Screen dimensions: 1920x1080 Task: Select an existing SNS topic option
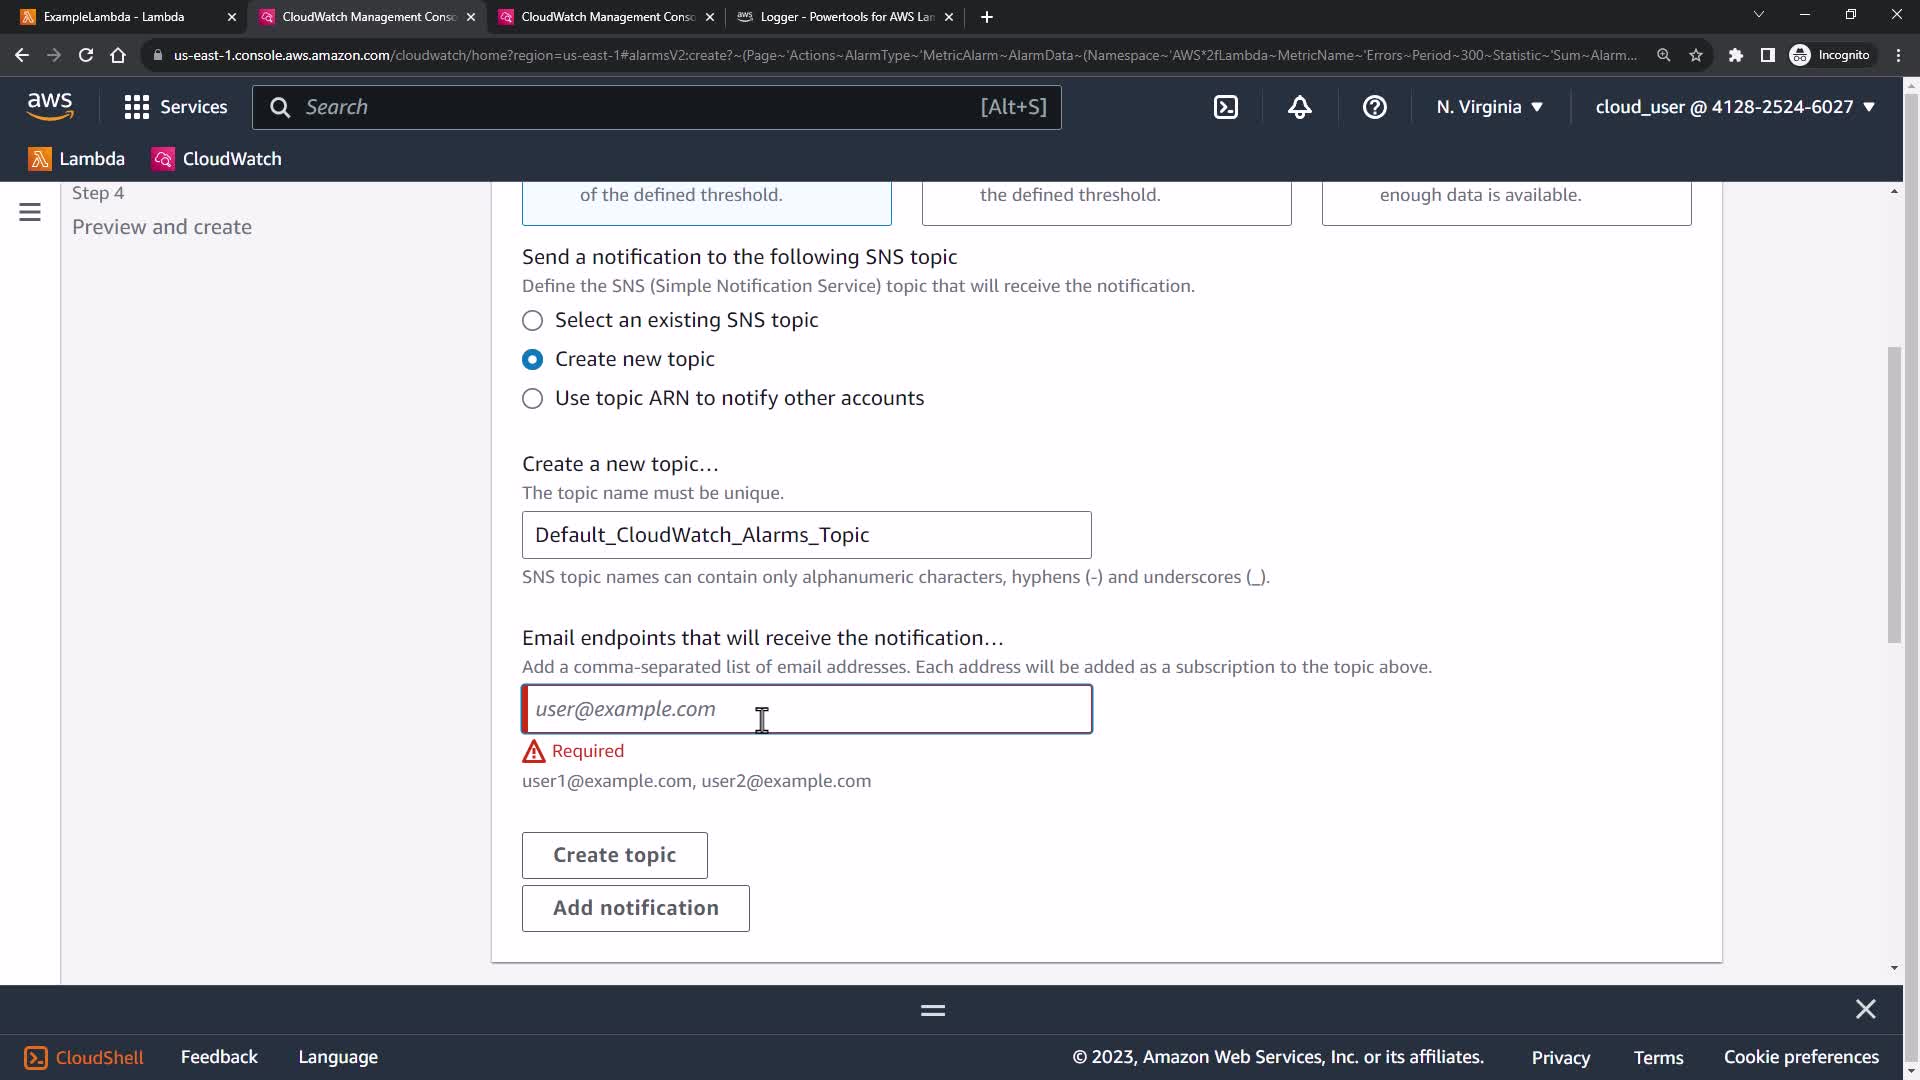(533, 320)
